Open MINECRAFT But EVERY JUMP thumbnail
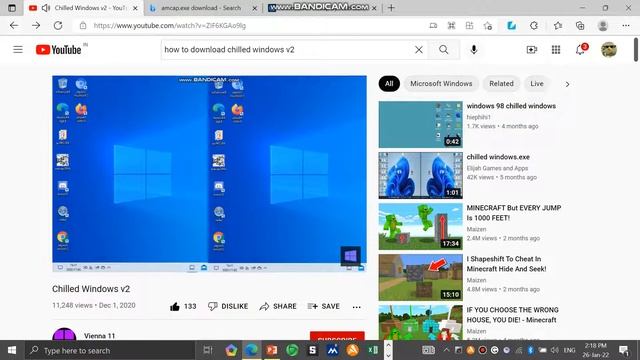 (420, 227)
